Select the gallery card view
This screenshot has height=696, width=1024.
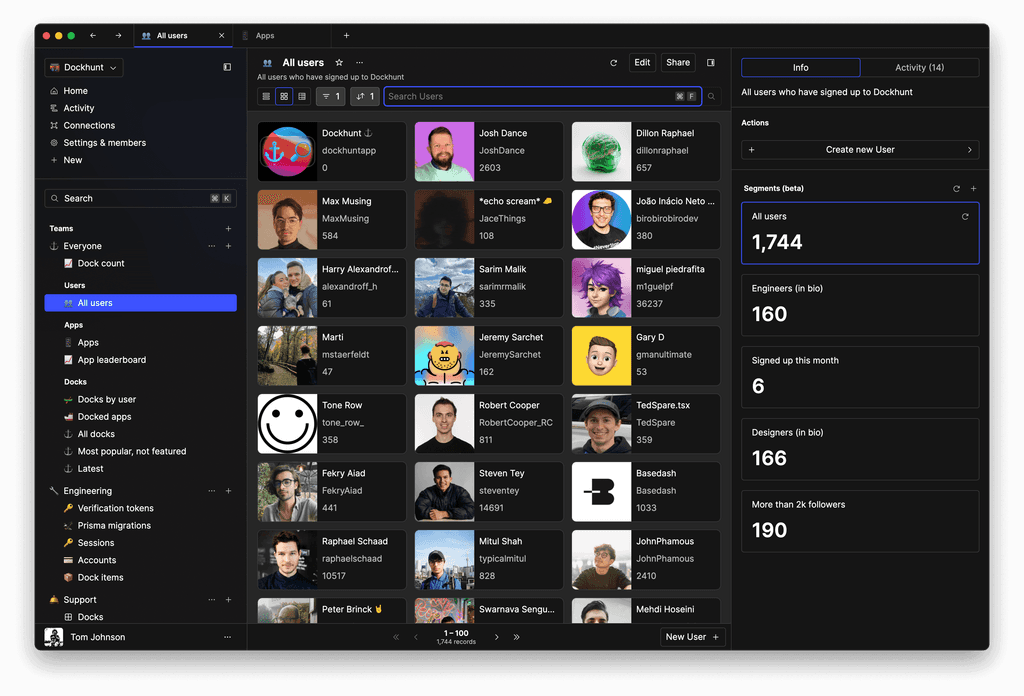pos(286,96)
